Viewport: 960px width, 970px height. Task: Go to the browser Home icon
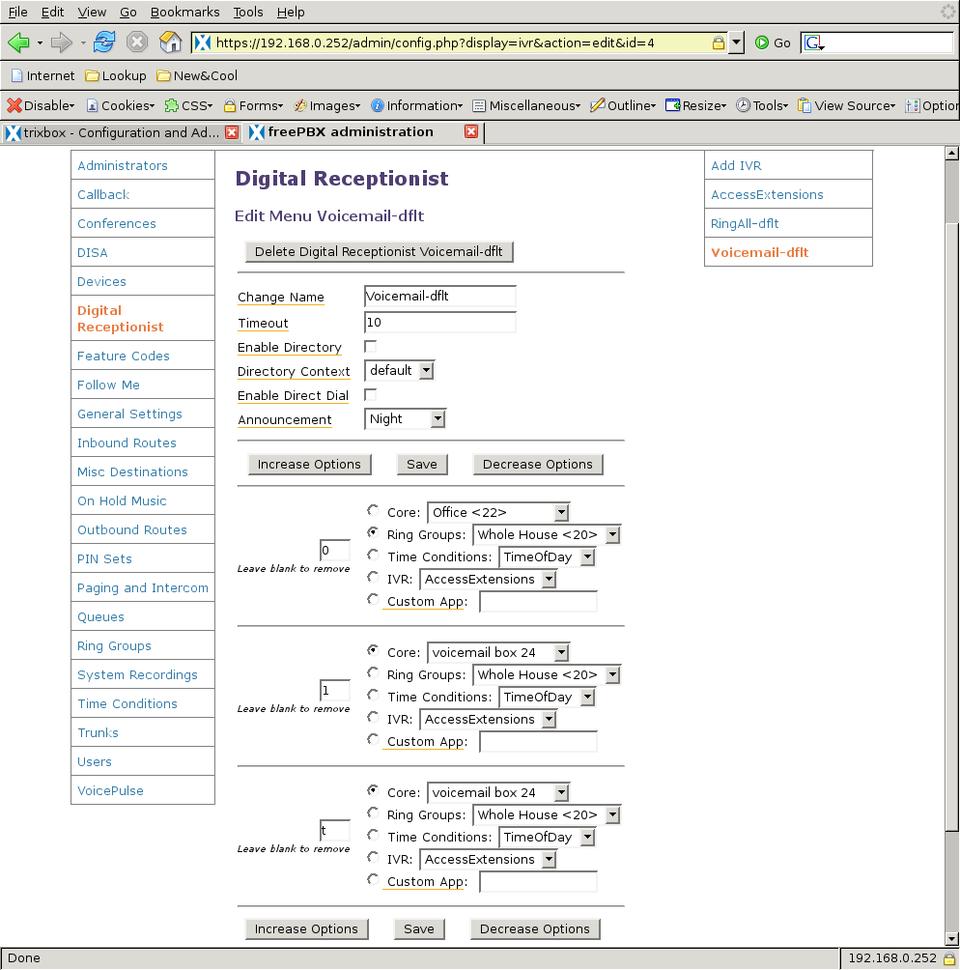(170, 43)
